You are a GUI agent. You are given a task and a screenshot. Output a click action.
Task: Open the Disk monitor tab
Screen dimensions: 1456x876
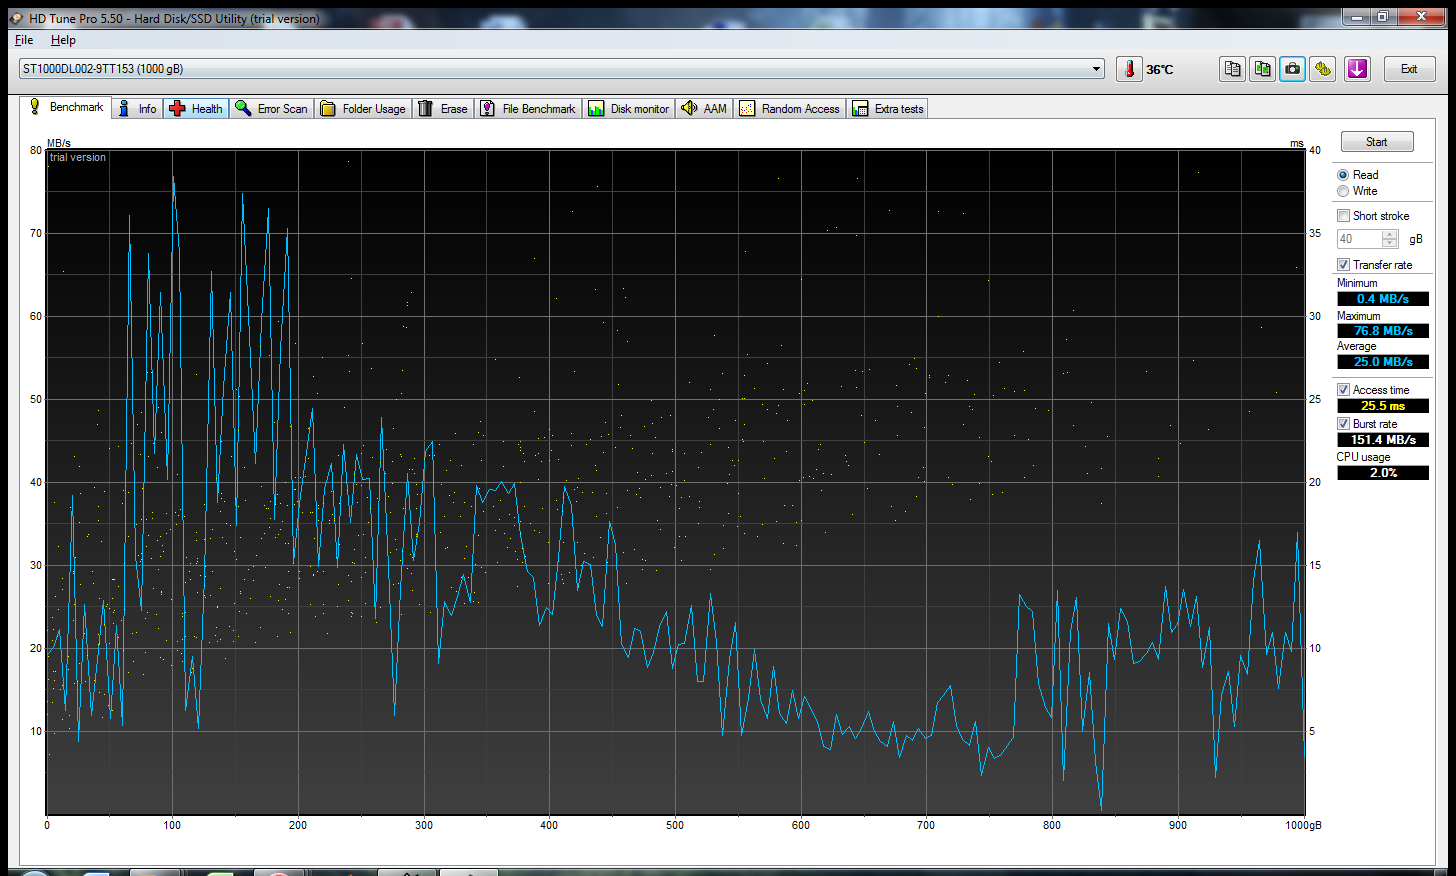[629, 109]
